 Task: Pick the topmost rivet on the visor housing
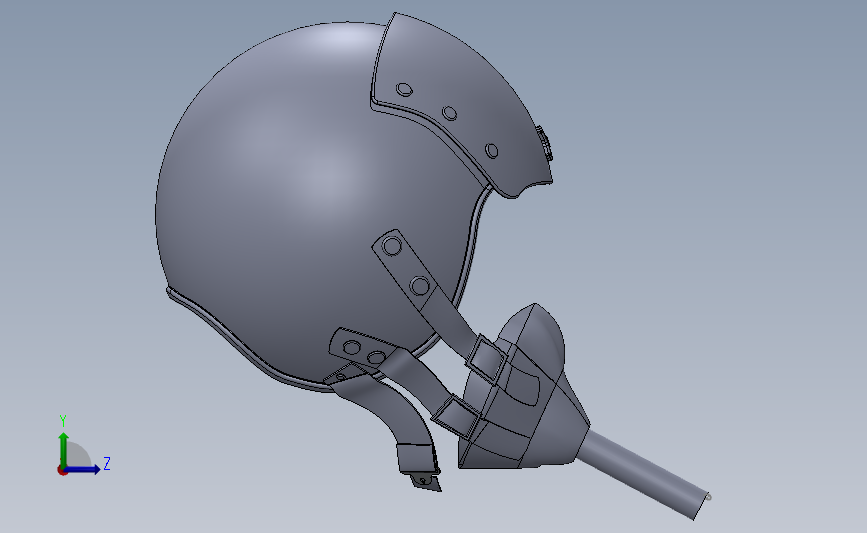tap(404, 90)
